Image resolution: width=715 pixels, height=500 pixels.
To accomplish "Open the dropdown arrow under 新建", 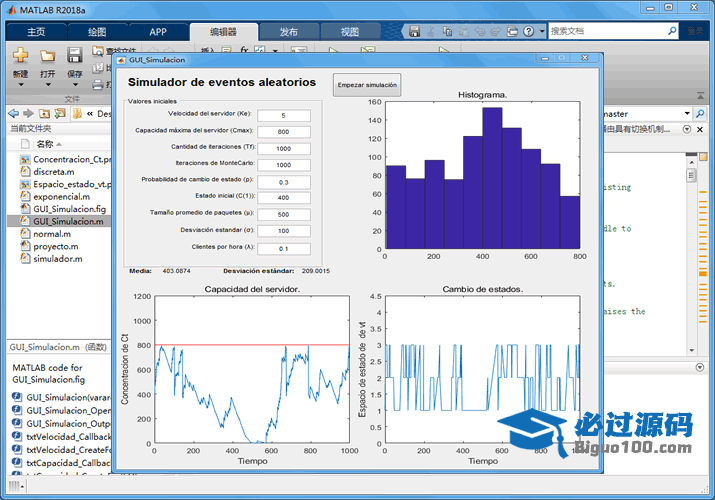I will [x=20, y=85].
